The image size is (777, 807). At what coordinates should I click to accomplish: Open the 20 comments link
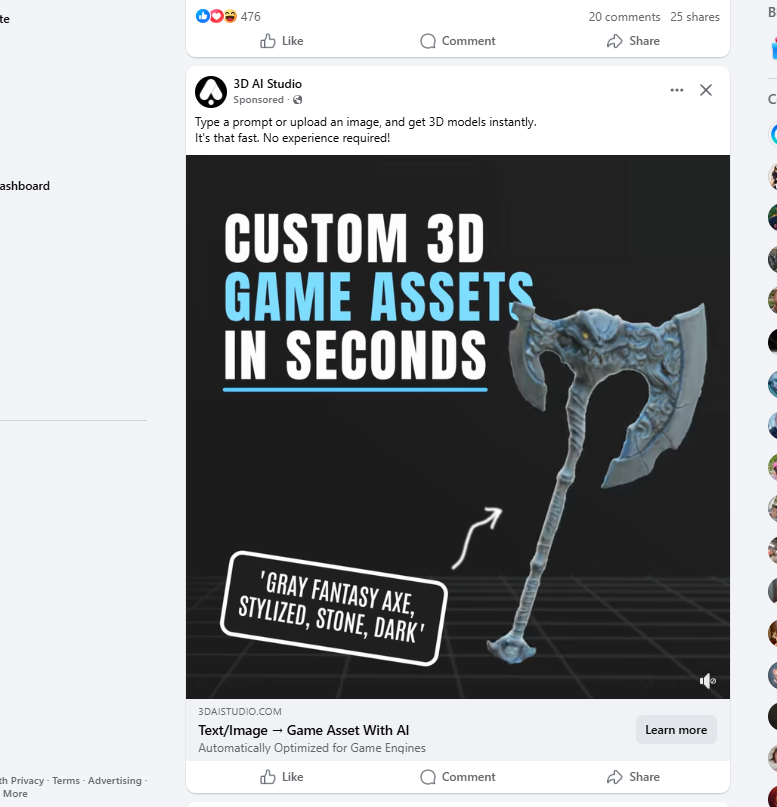(x=624, y=17)
